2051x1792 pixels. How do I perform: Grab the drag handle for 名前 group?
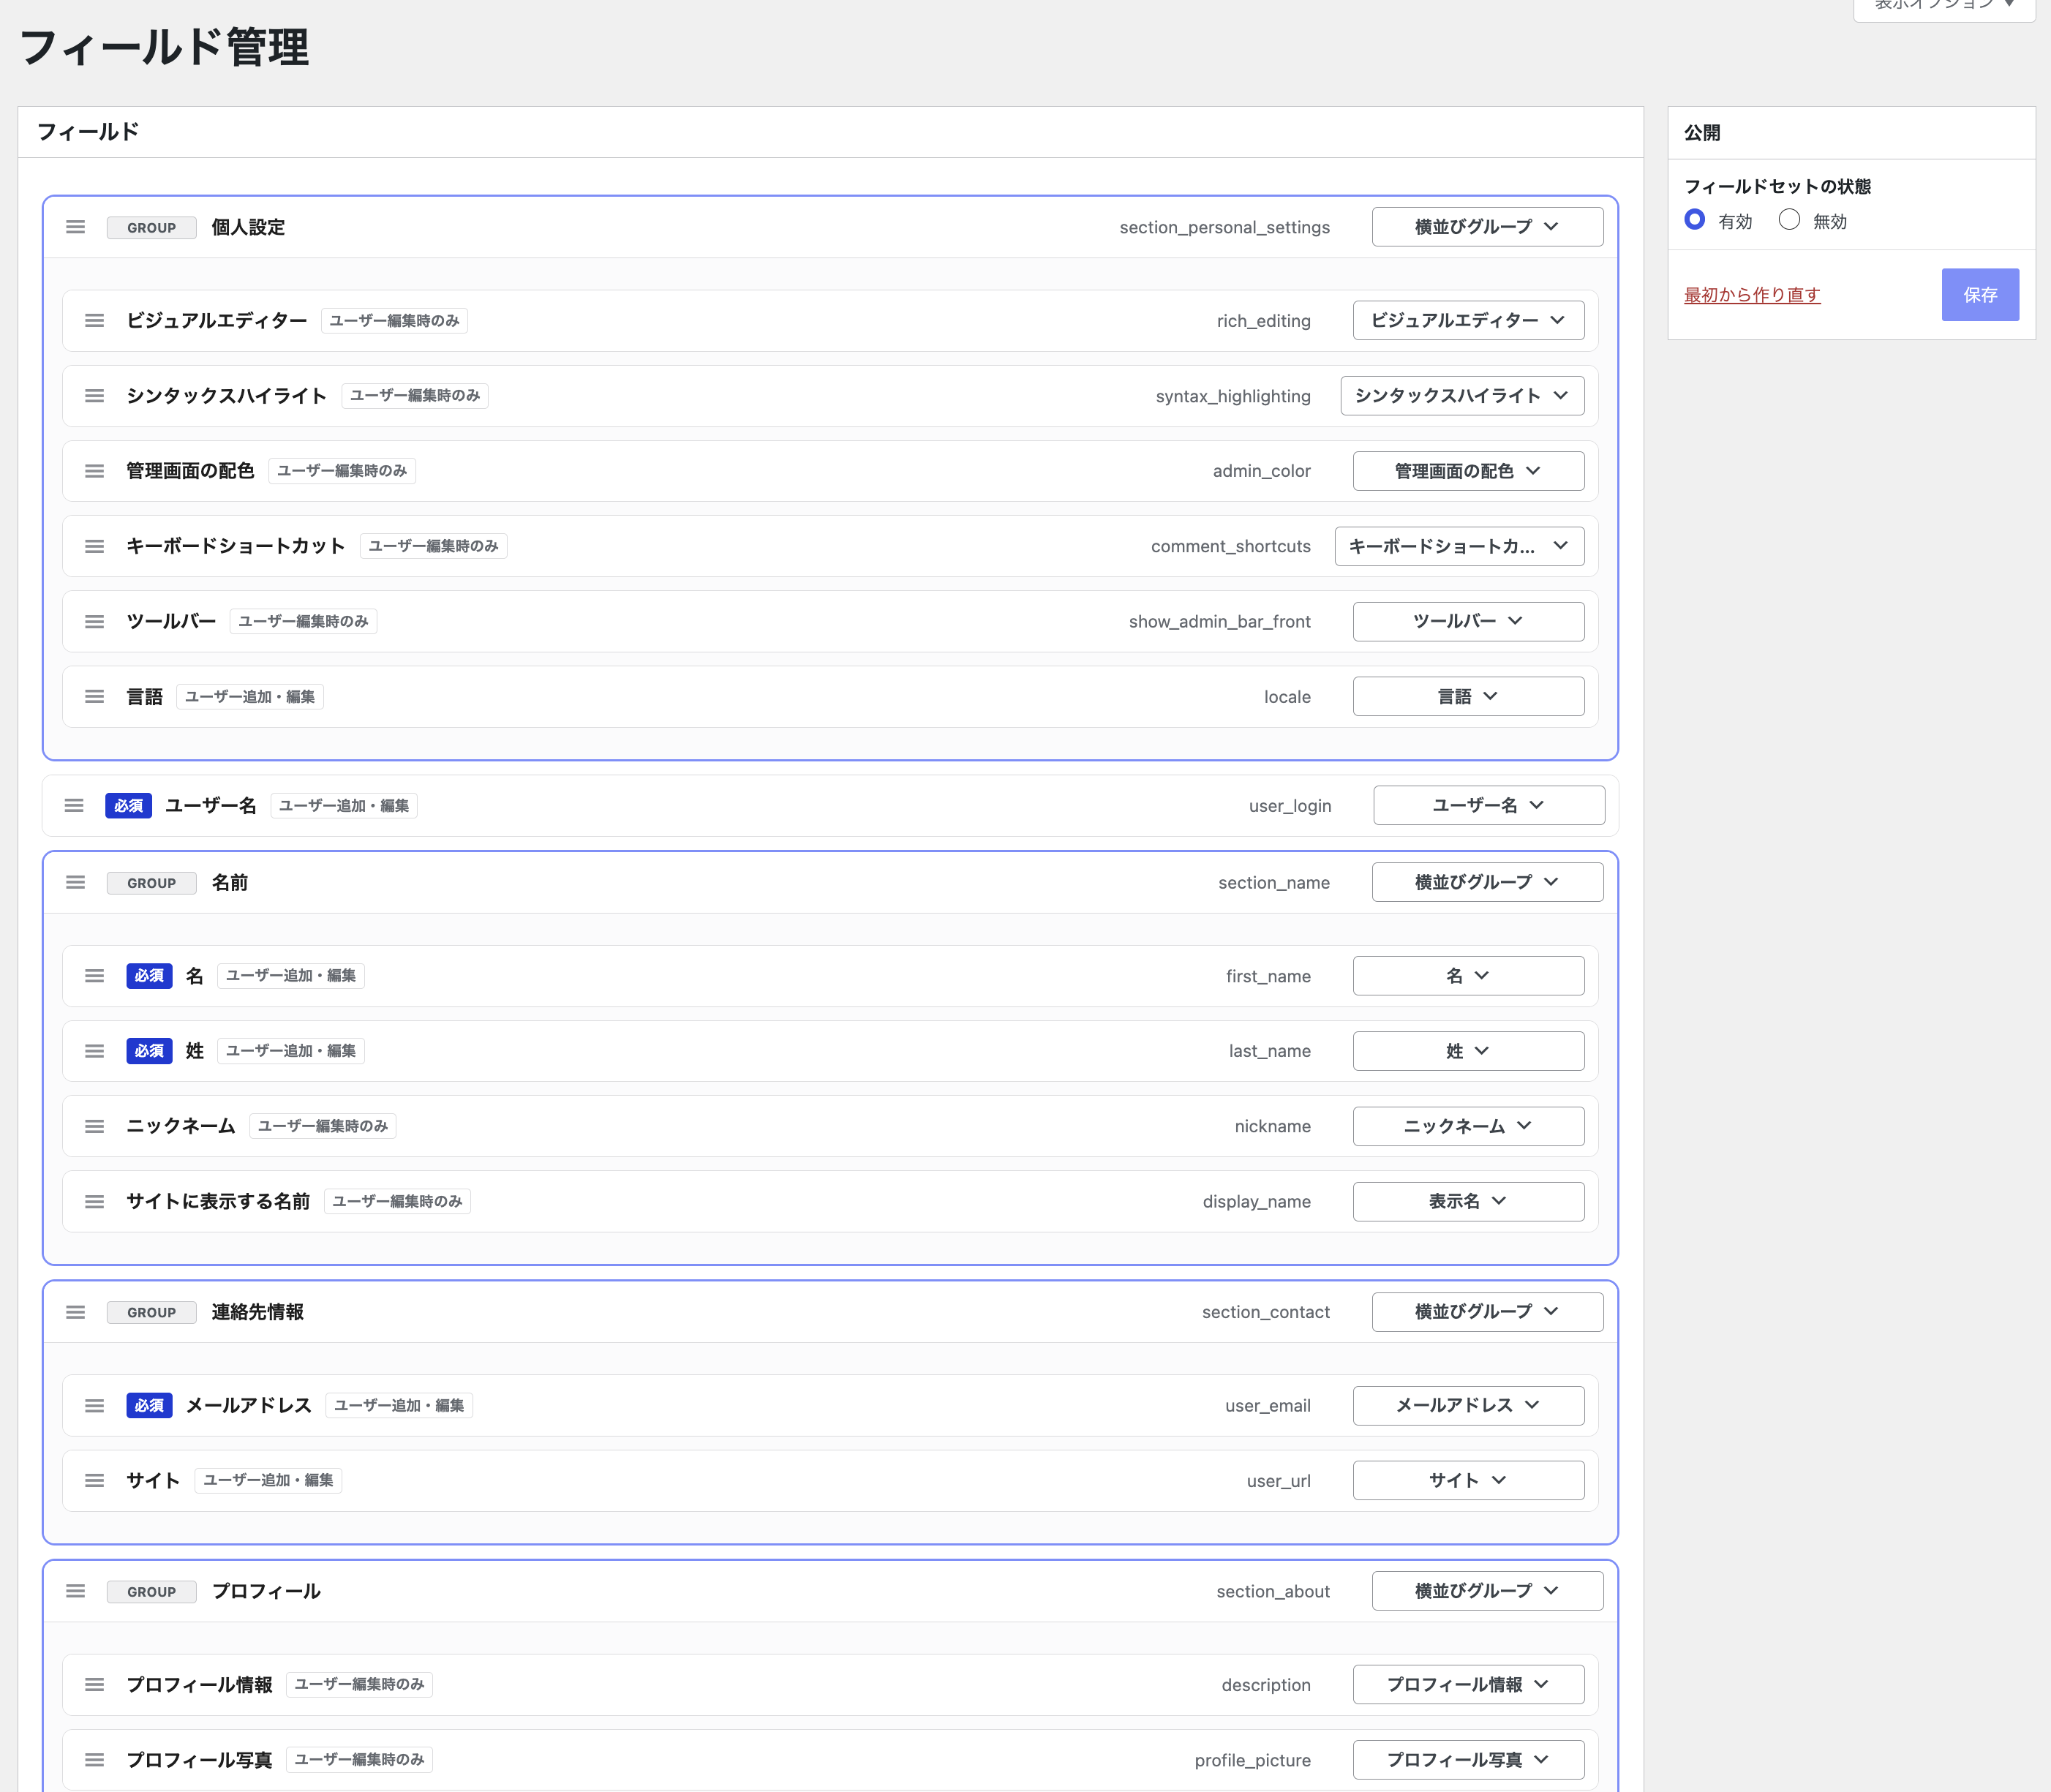(75, 882)
